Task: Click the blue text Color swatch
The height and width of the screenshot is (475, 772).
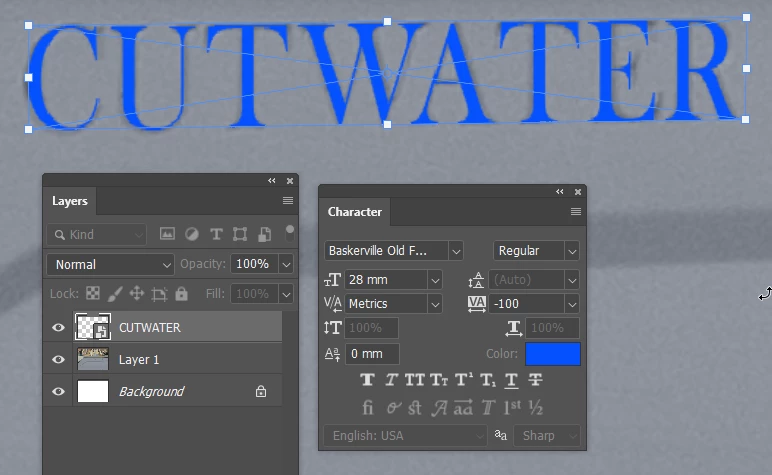Action: tap(552, 354)
